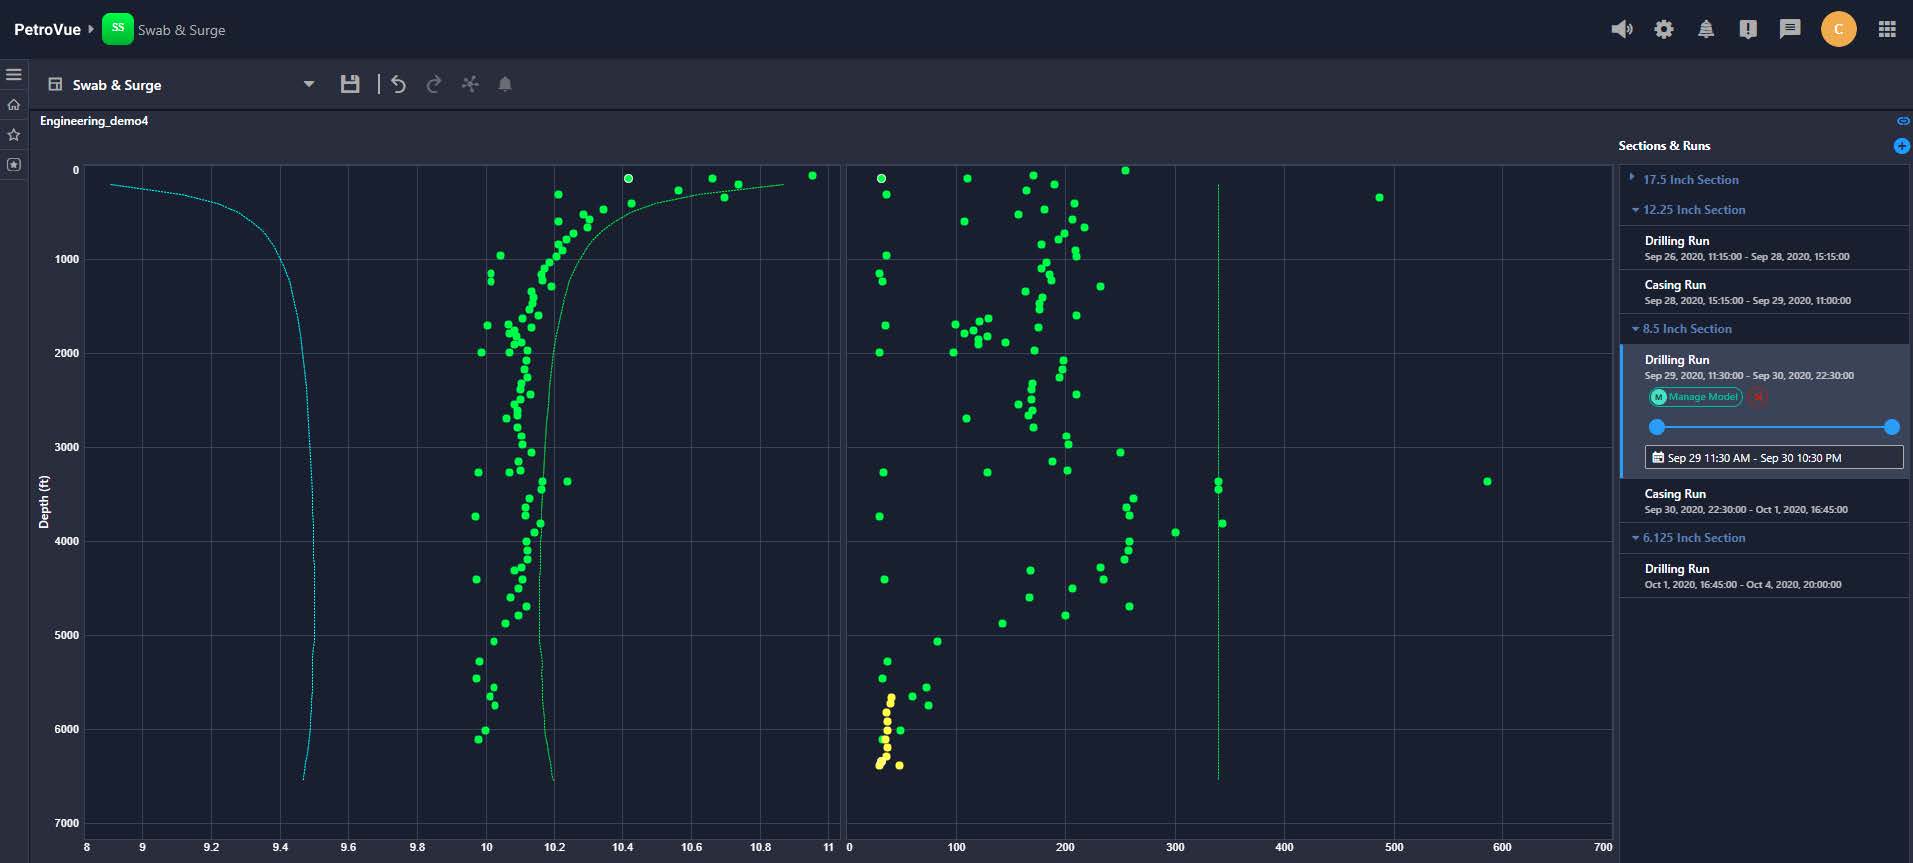
Task: Add a new section with the blue plus button
Action: [x=1901, y=146]
